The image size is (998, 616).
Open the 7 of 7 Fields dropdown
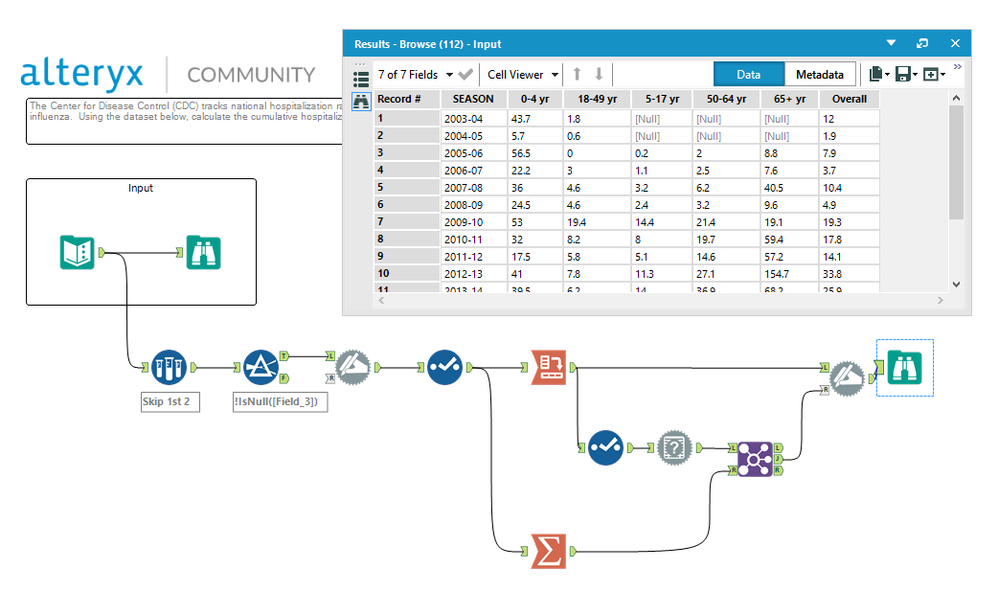click(449, 75)
